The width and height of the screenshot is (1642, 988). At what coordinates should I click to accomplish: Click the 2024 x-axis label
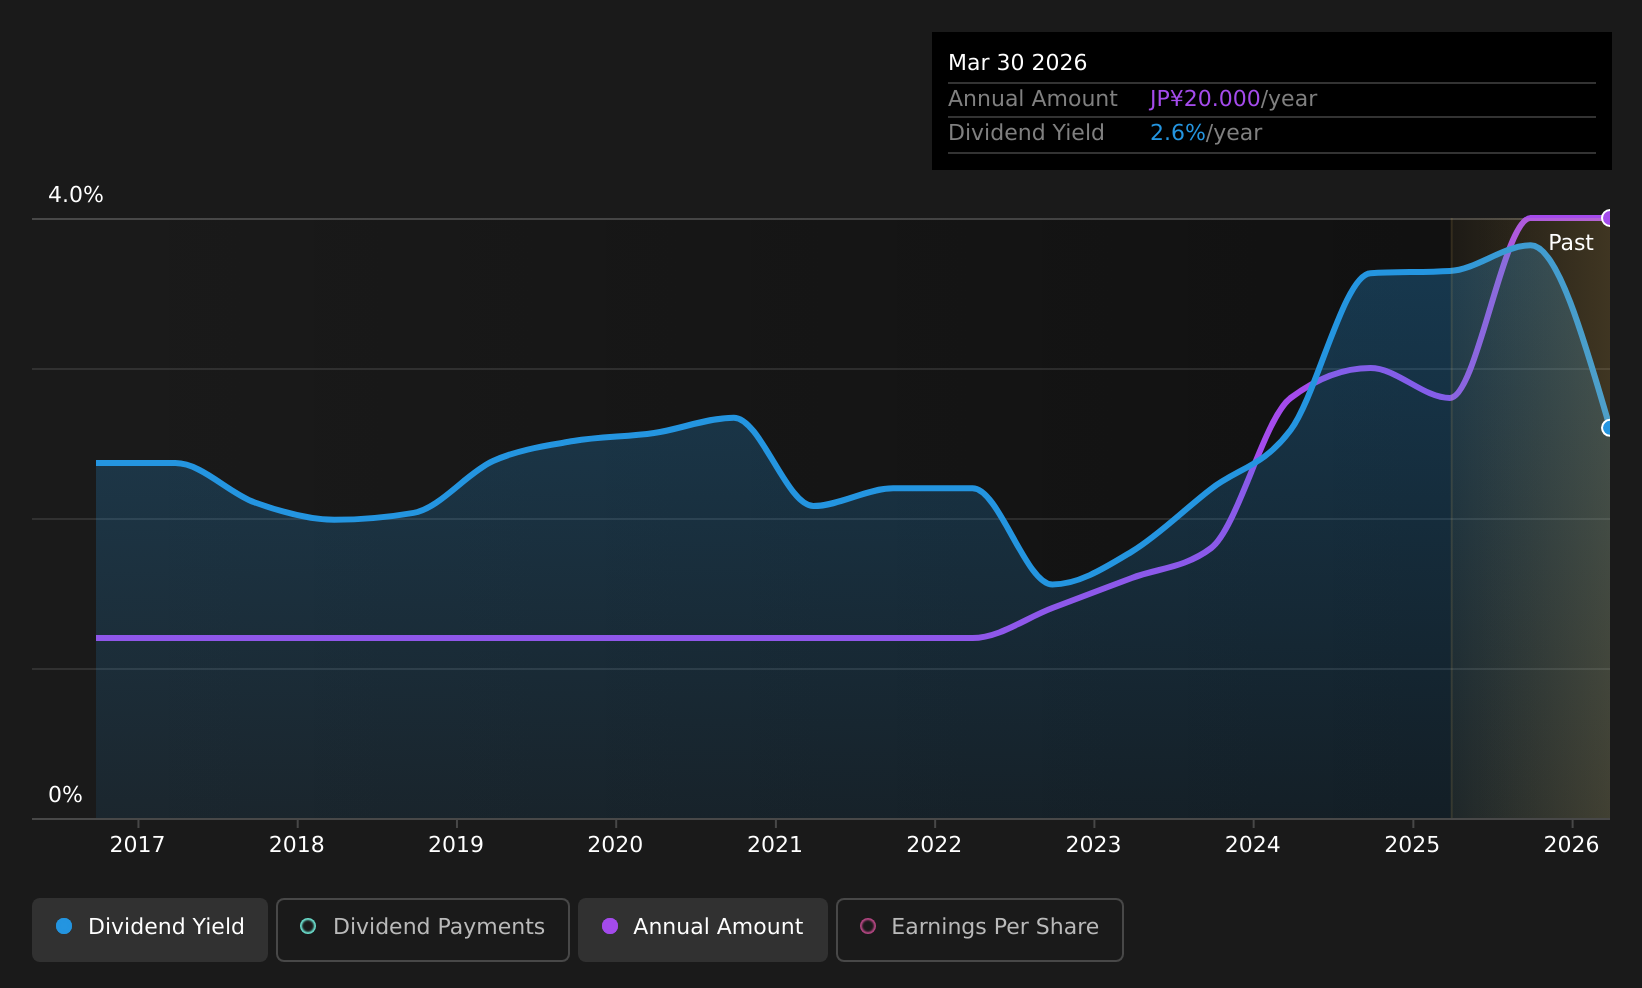pos(1253,845)
